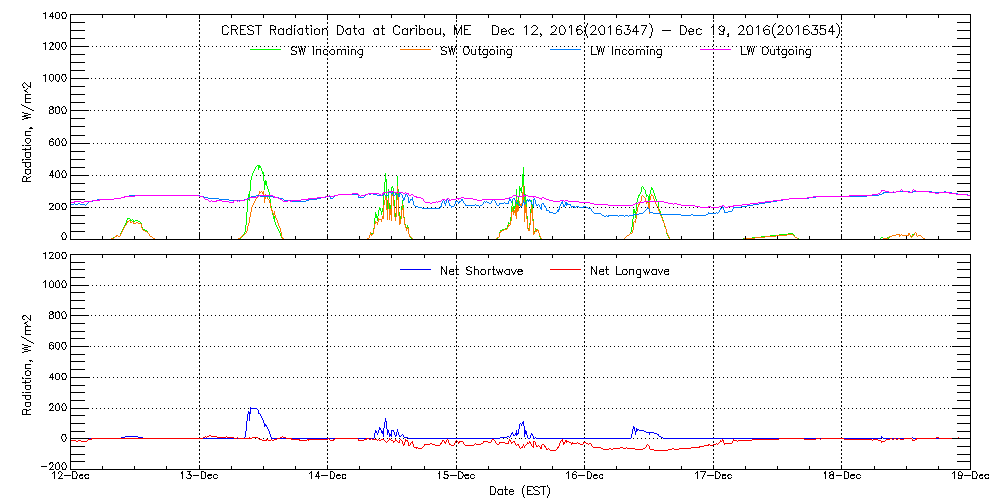The height and width of the screenshot is (500, 1000).
Task: Click the 18-Dec date tick label
Action: [x=841, y=477]
